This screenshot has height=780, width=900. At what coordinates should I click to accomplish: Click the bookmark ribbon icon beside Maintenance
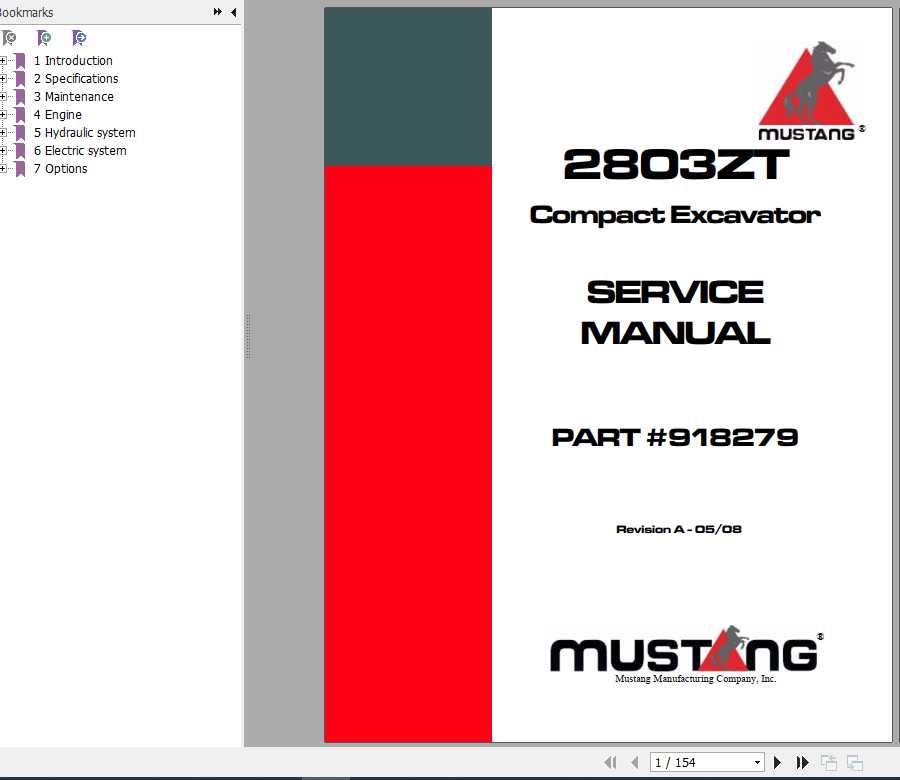20,97
